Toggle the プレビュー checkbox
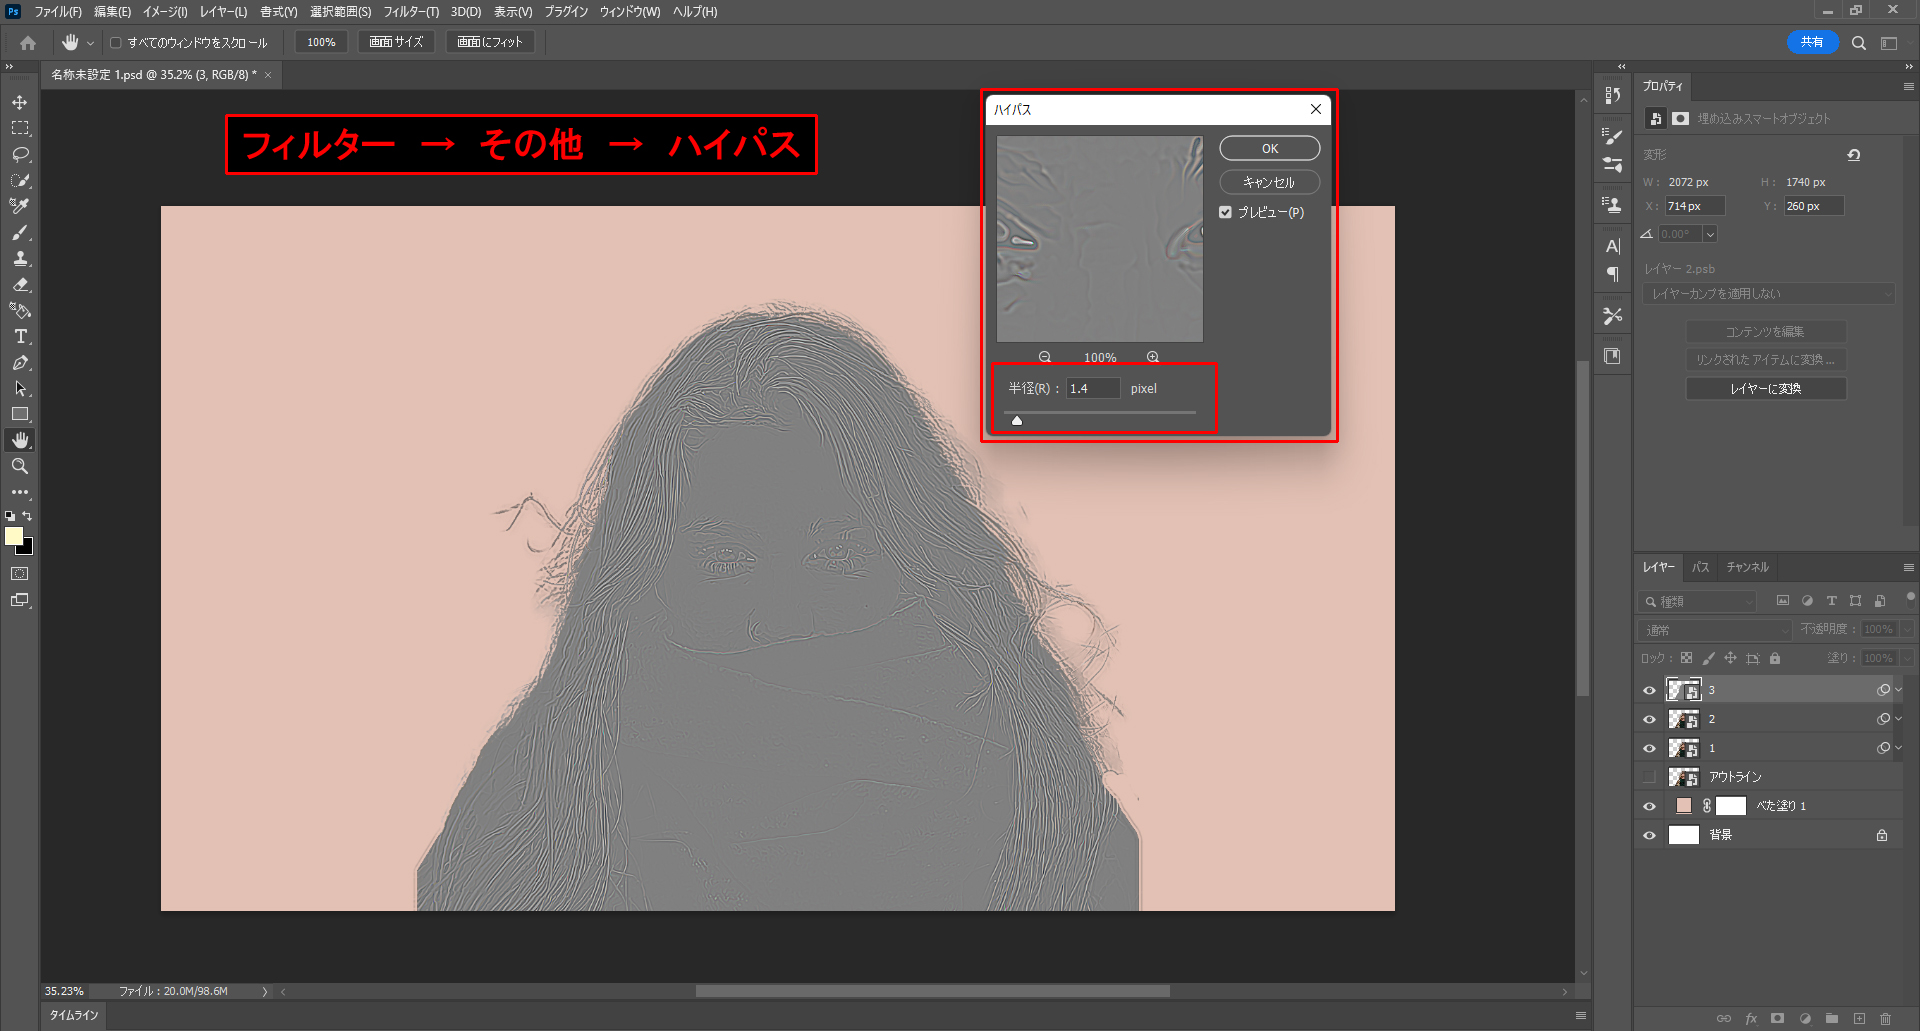This screenshot has height=1031, width=1920. [1225, 212]
